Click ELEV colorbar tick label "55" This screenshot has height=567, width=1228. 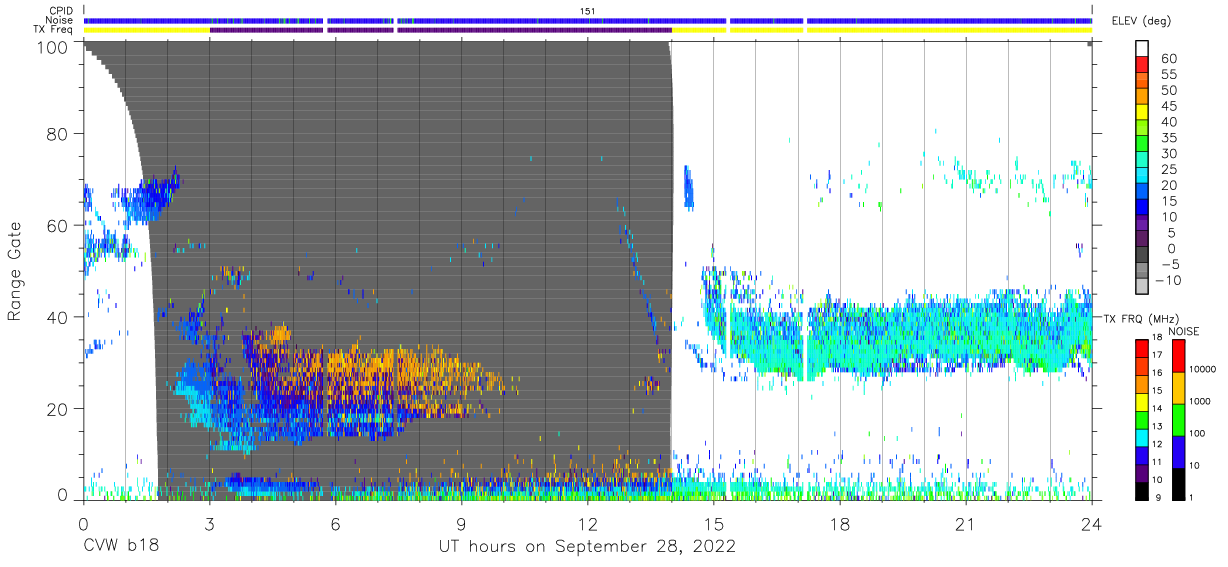click(1168, 75)
